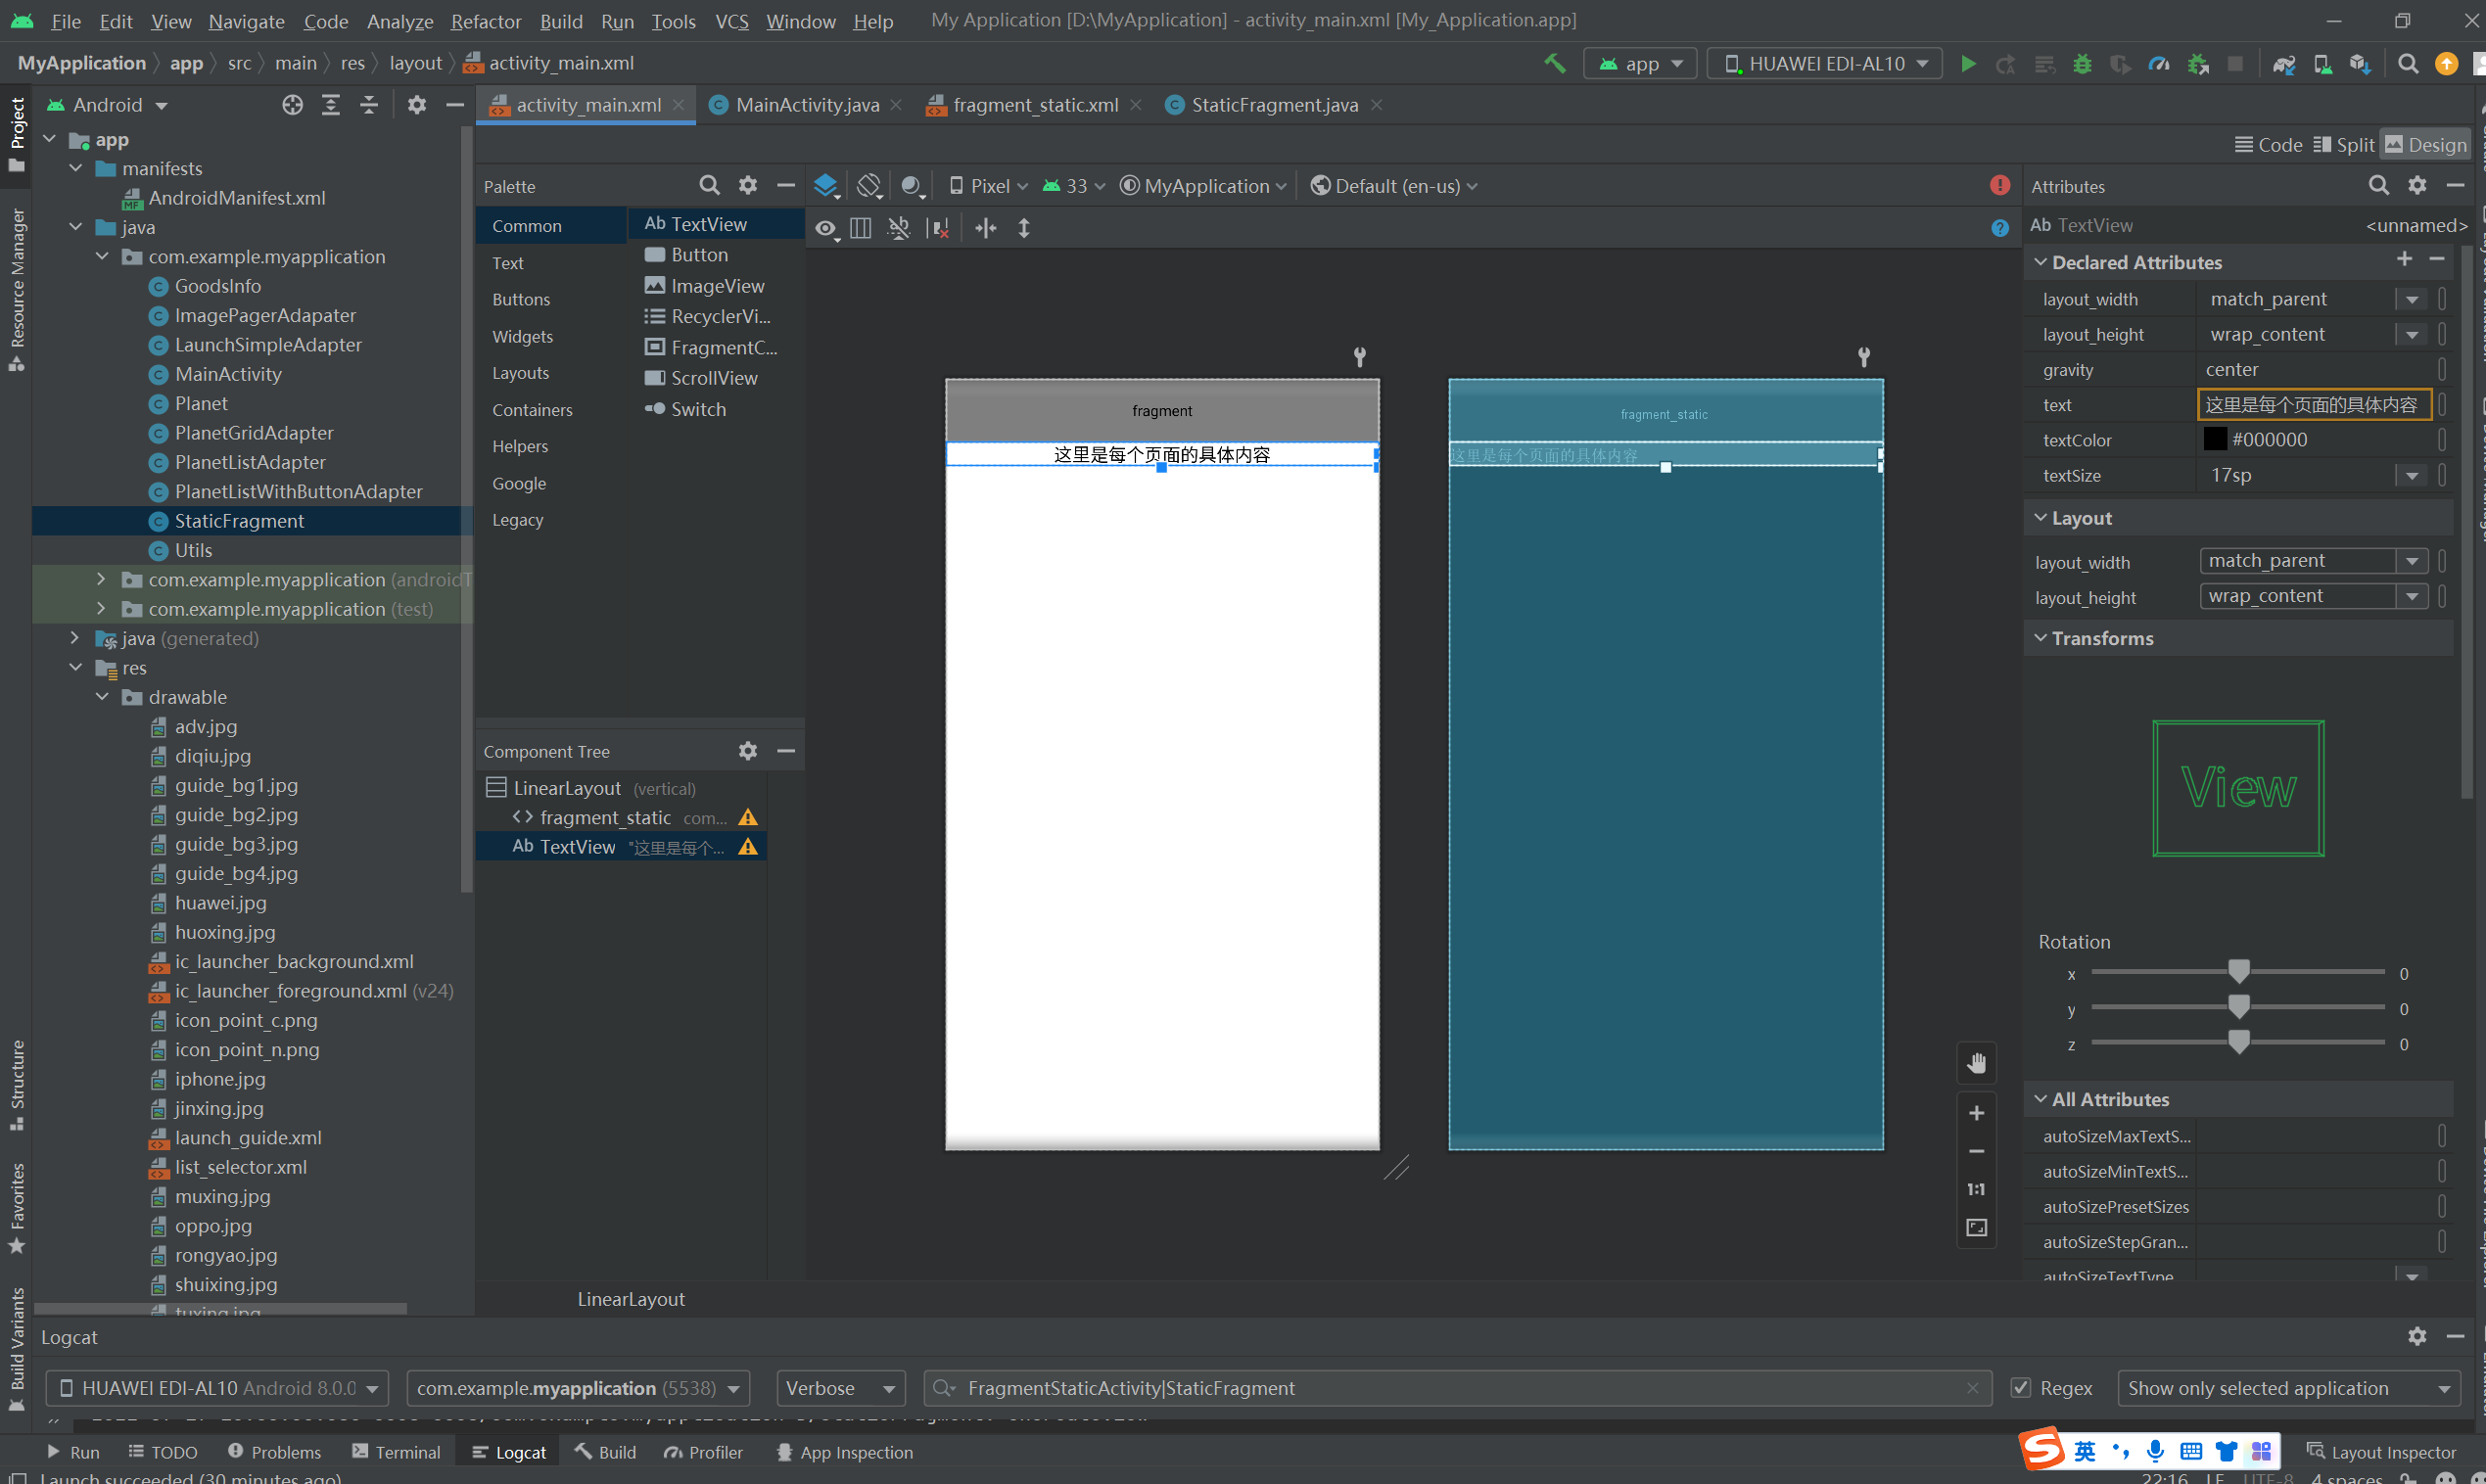2486x1484 pixels.
Task: Click the Make Project hammer icon
Action: [1555, 64]
